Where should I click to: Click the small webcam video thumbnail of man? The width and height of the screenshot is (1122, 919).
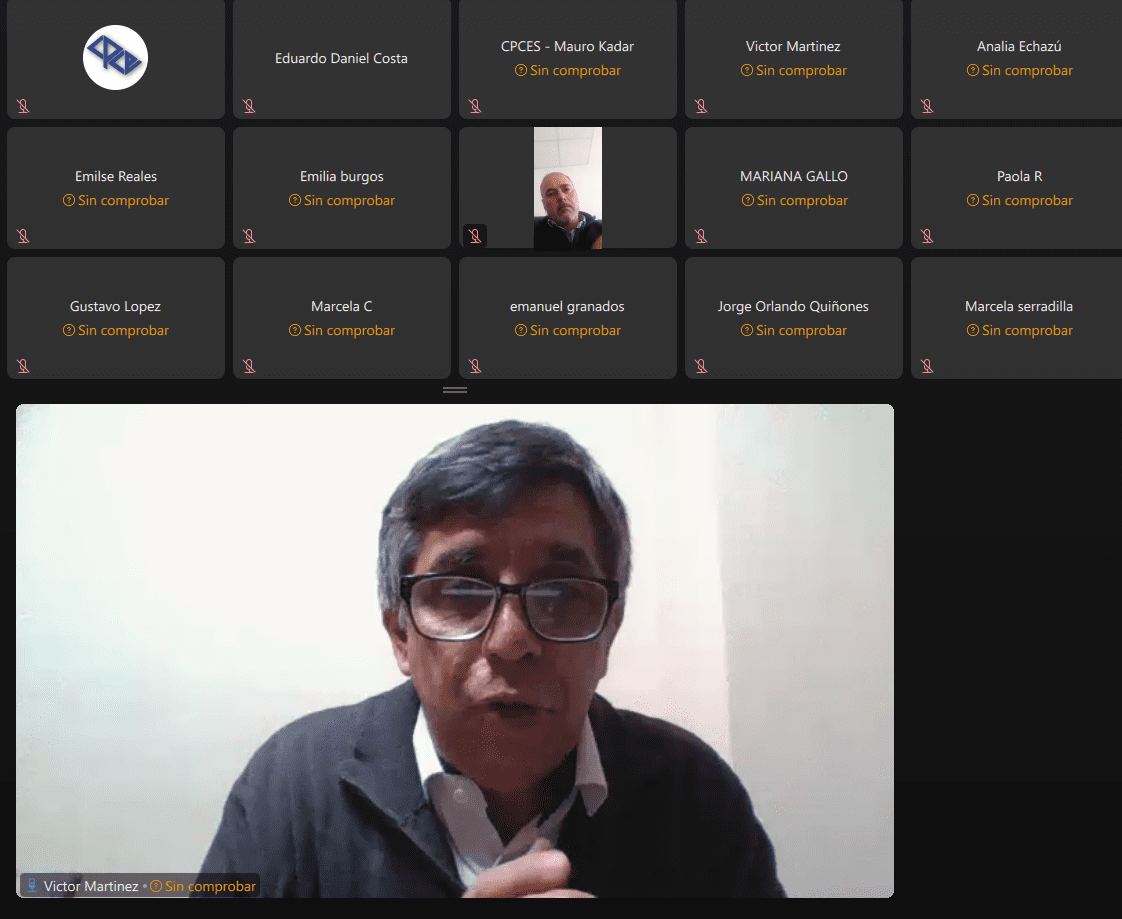567,188
